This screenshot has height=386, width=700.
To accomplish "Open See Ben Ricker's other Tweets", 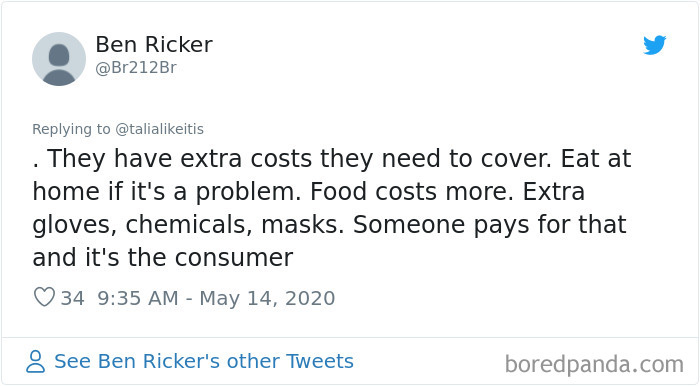I will pyautogui.click(x=204, y=361).
